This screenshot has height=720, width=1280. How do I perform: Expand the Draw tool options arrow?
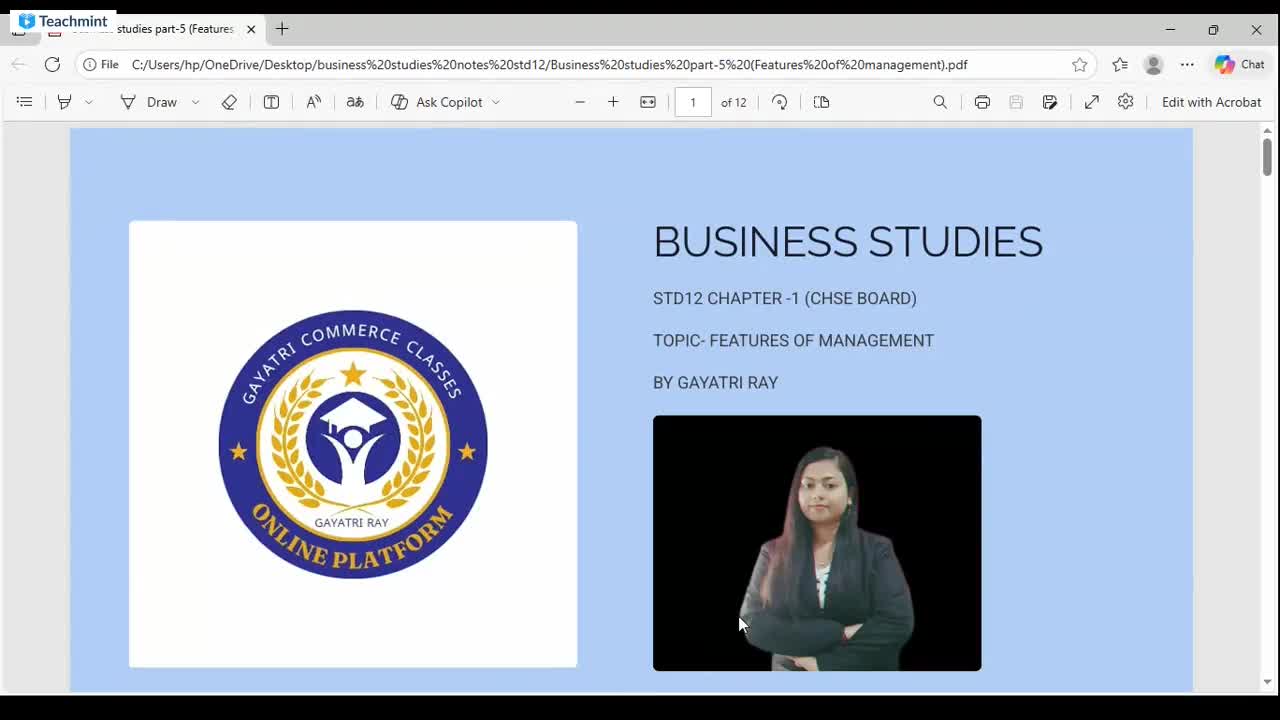coord(195,102)
